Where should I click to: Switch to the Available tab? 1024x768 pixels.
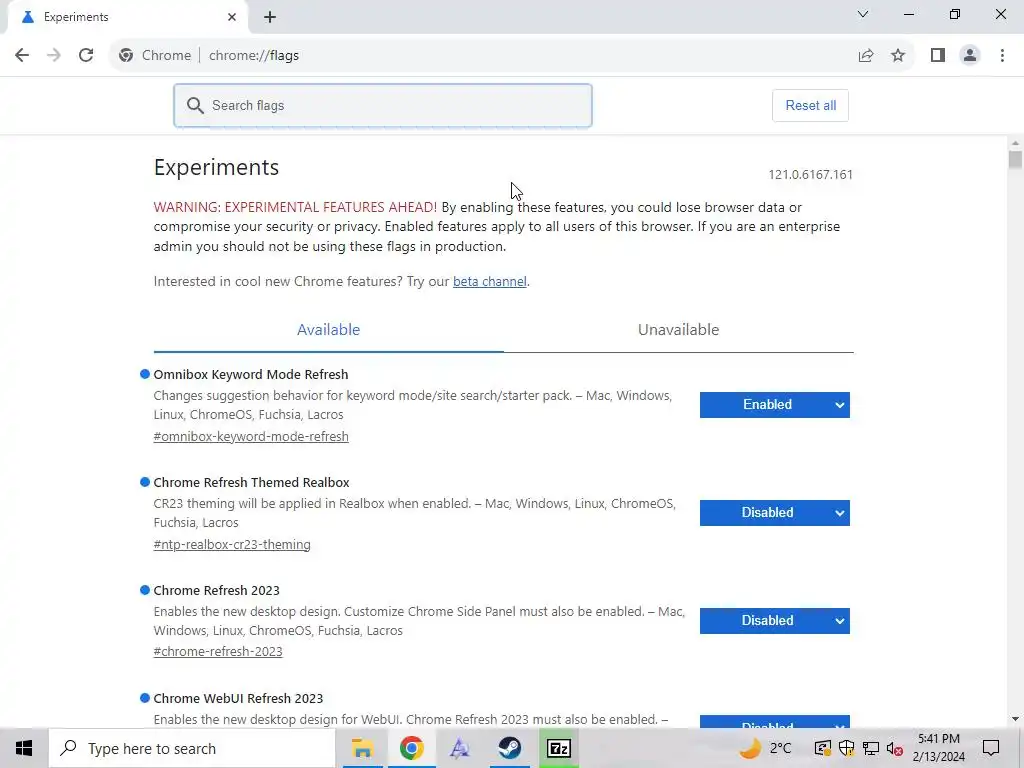[328, 330]
